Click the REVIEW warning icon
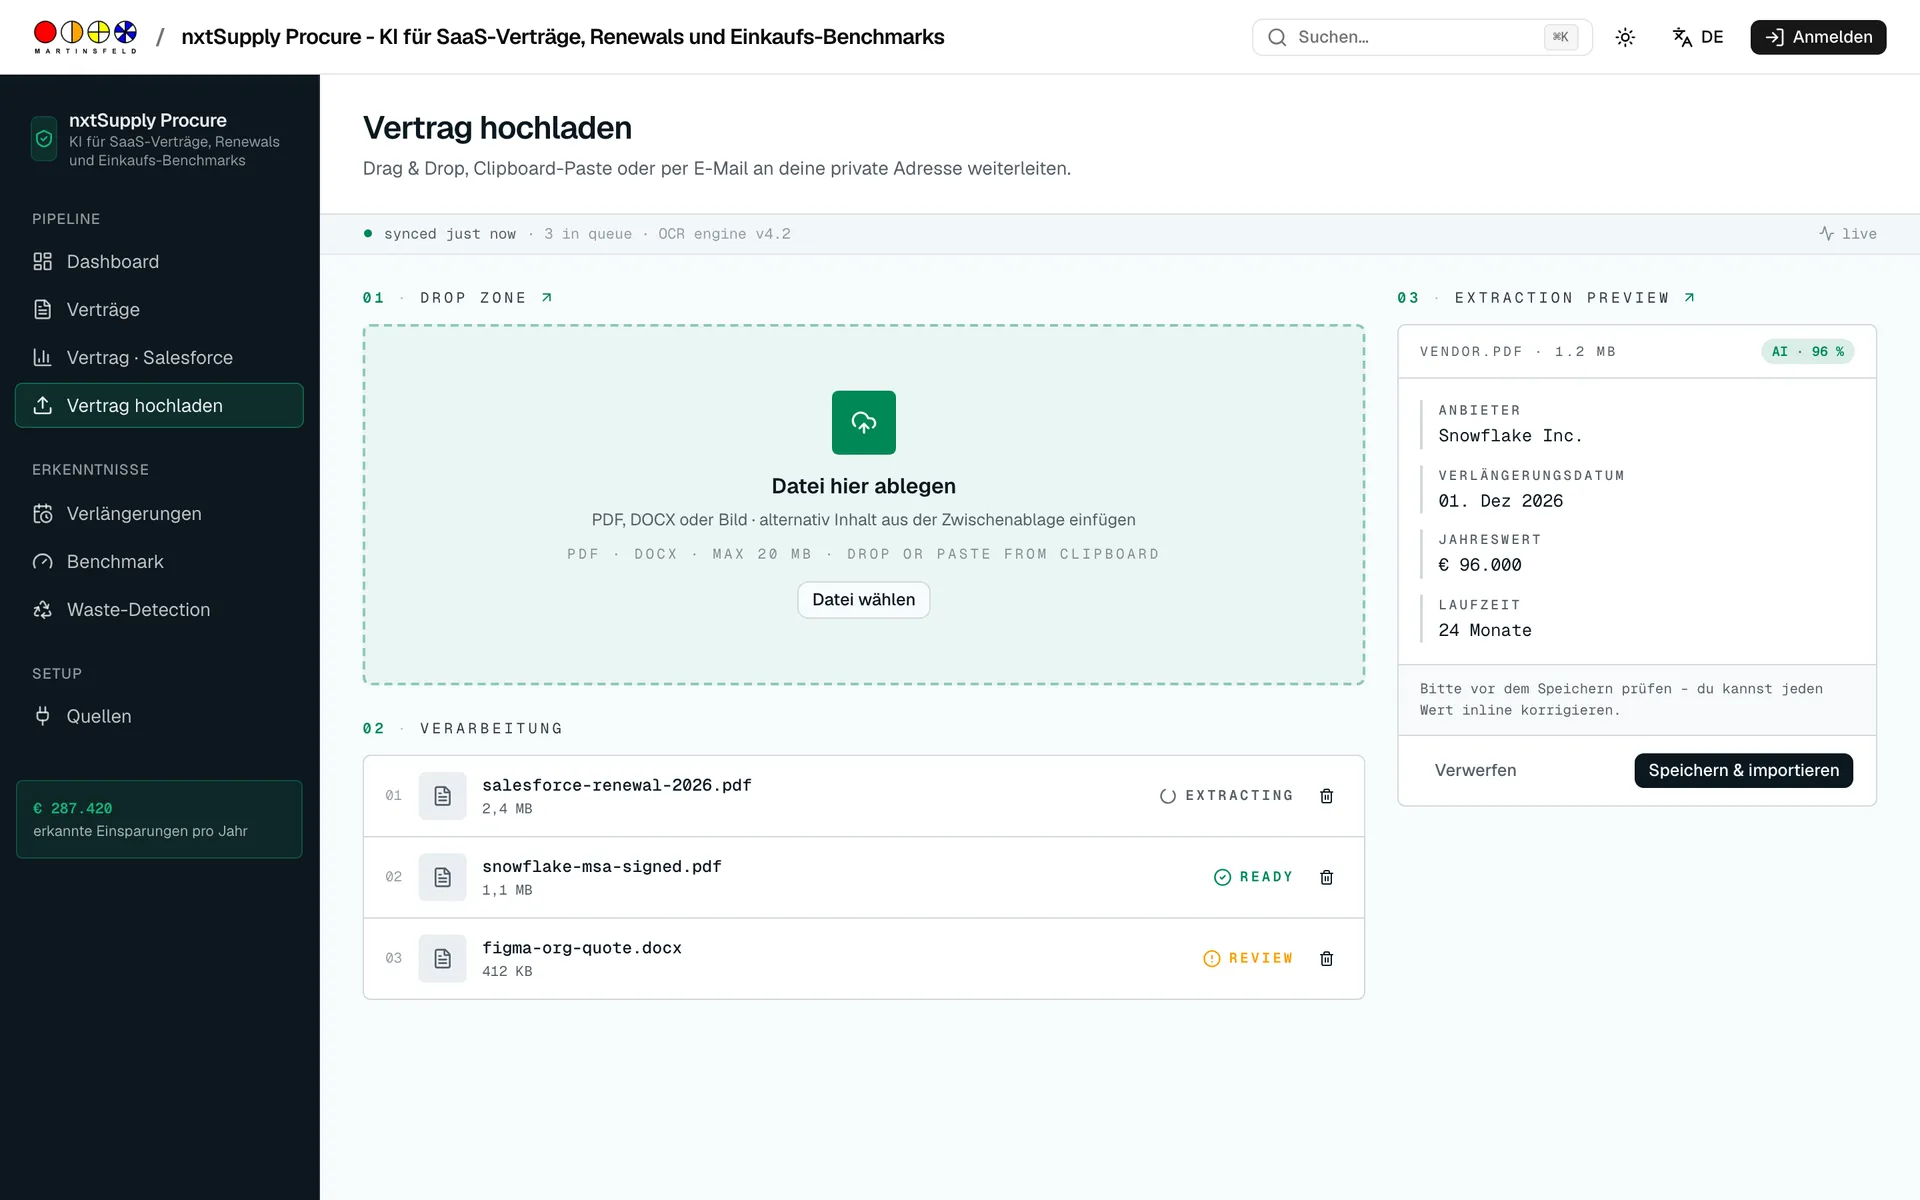 click(x=1211, y=959)
